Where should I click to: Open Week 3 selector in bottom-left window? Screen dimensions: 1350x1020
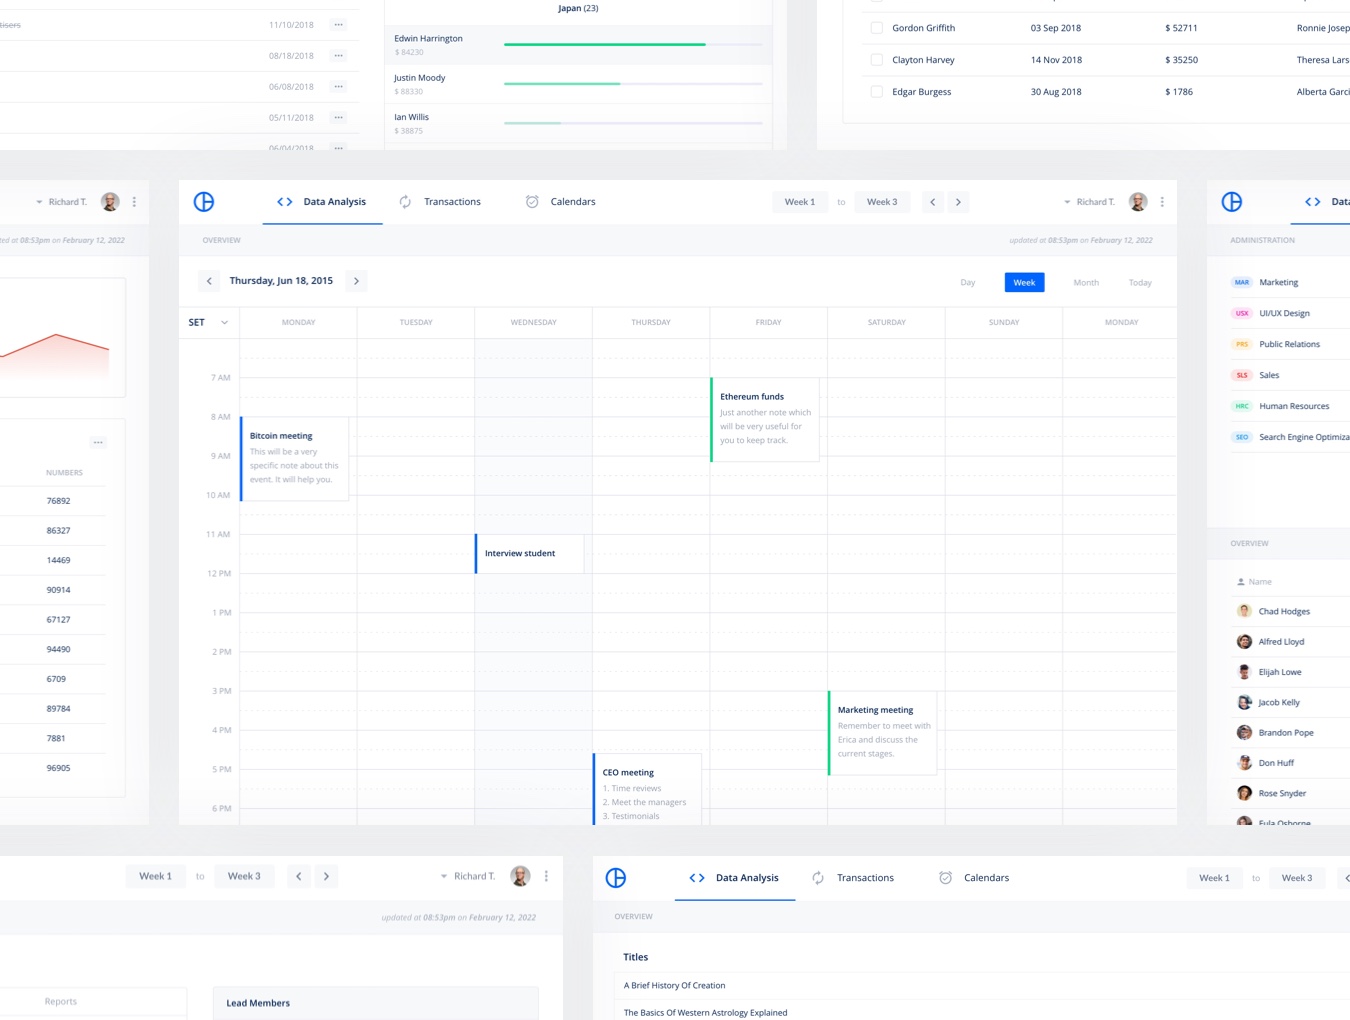pyautogui.click(x=244, y=876)
